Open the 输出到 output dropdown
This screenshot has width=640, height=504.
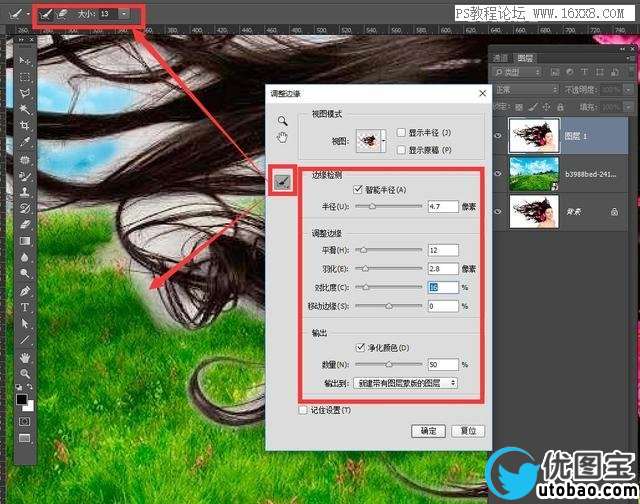[405, 383]
